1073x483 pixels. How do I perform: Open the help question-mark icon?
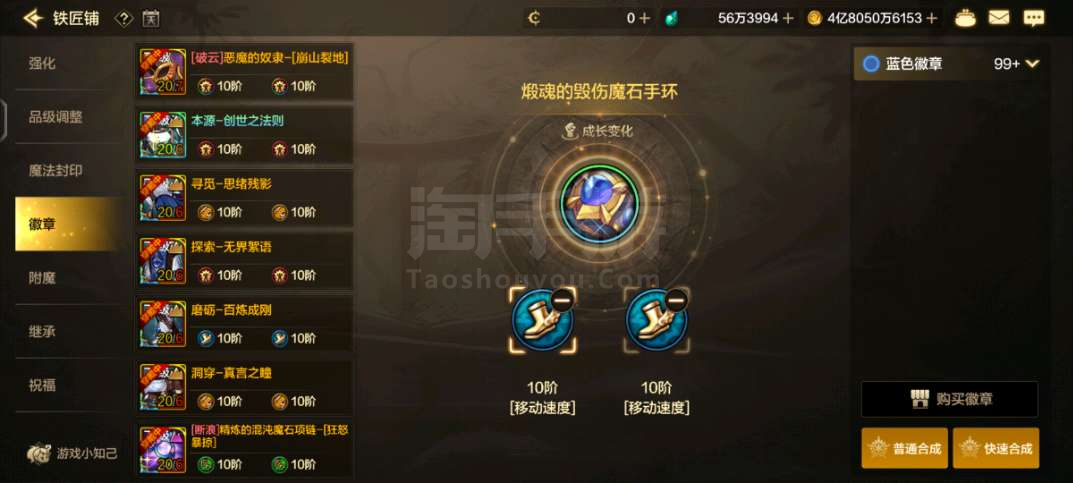tap(124, 19)
